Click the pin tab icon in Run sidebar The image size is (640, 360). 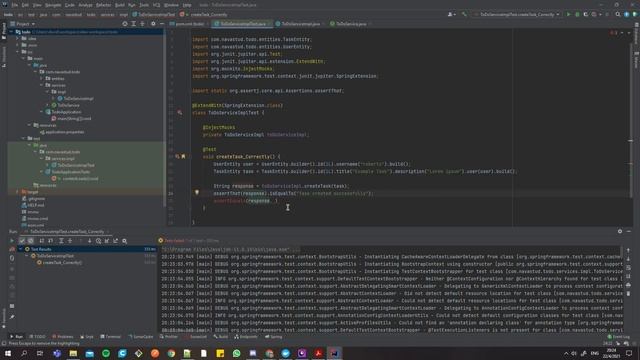tap(12, 317)
